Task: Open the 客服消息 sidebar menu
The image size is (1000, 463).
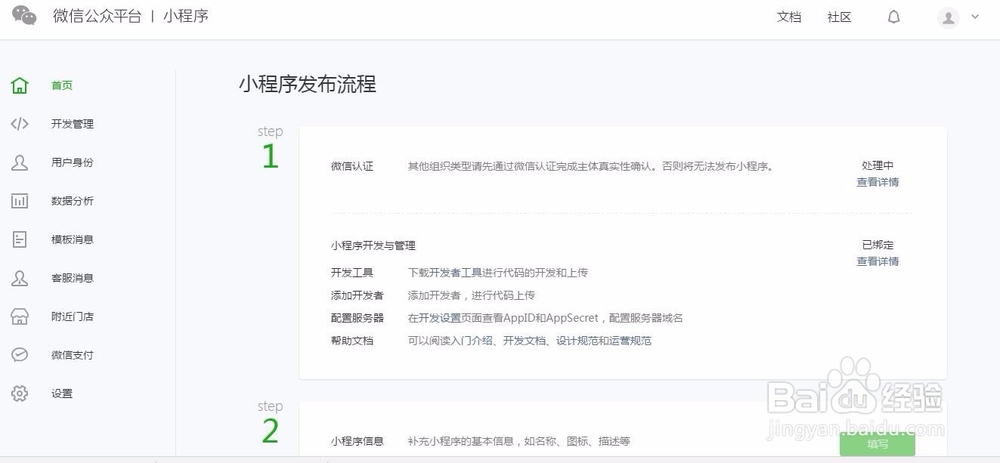Action: coord(72,278)
